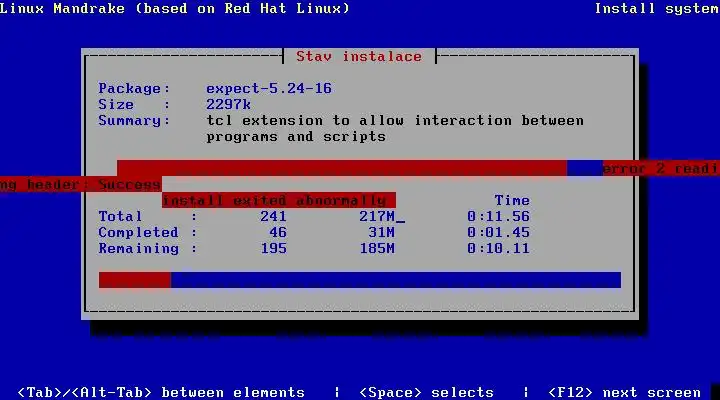Click the Remaining time 0:10.11

point(498,248)
